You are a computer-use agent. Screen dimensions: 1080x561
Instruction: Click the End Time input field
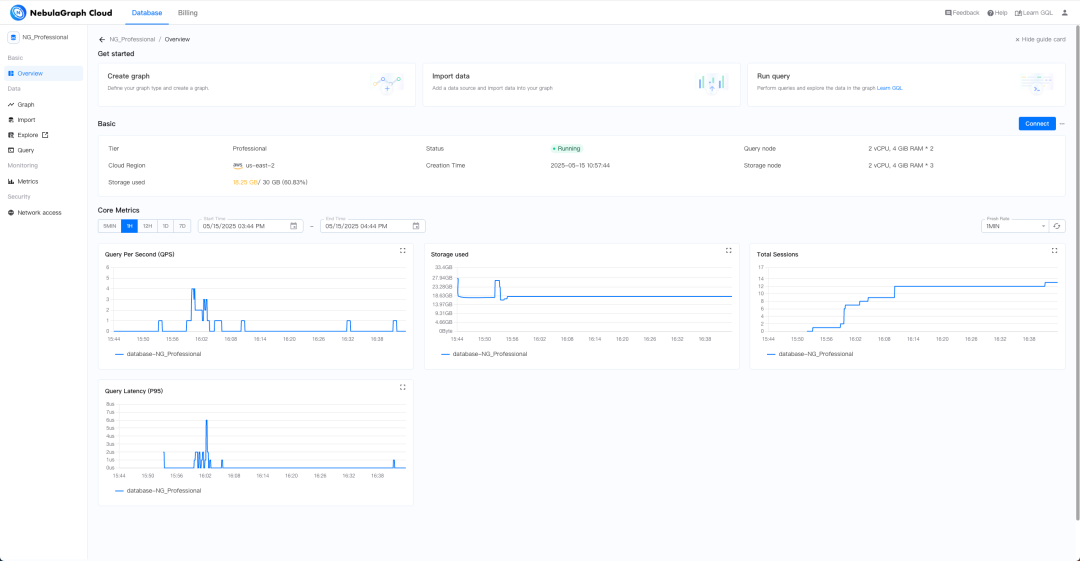click(x=373, y=226)
